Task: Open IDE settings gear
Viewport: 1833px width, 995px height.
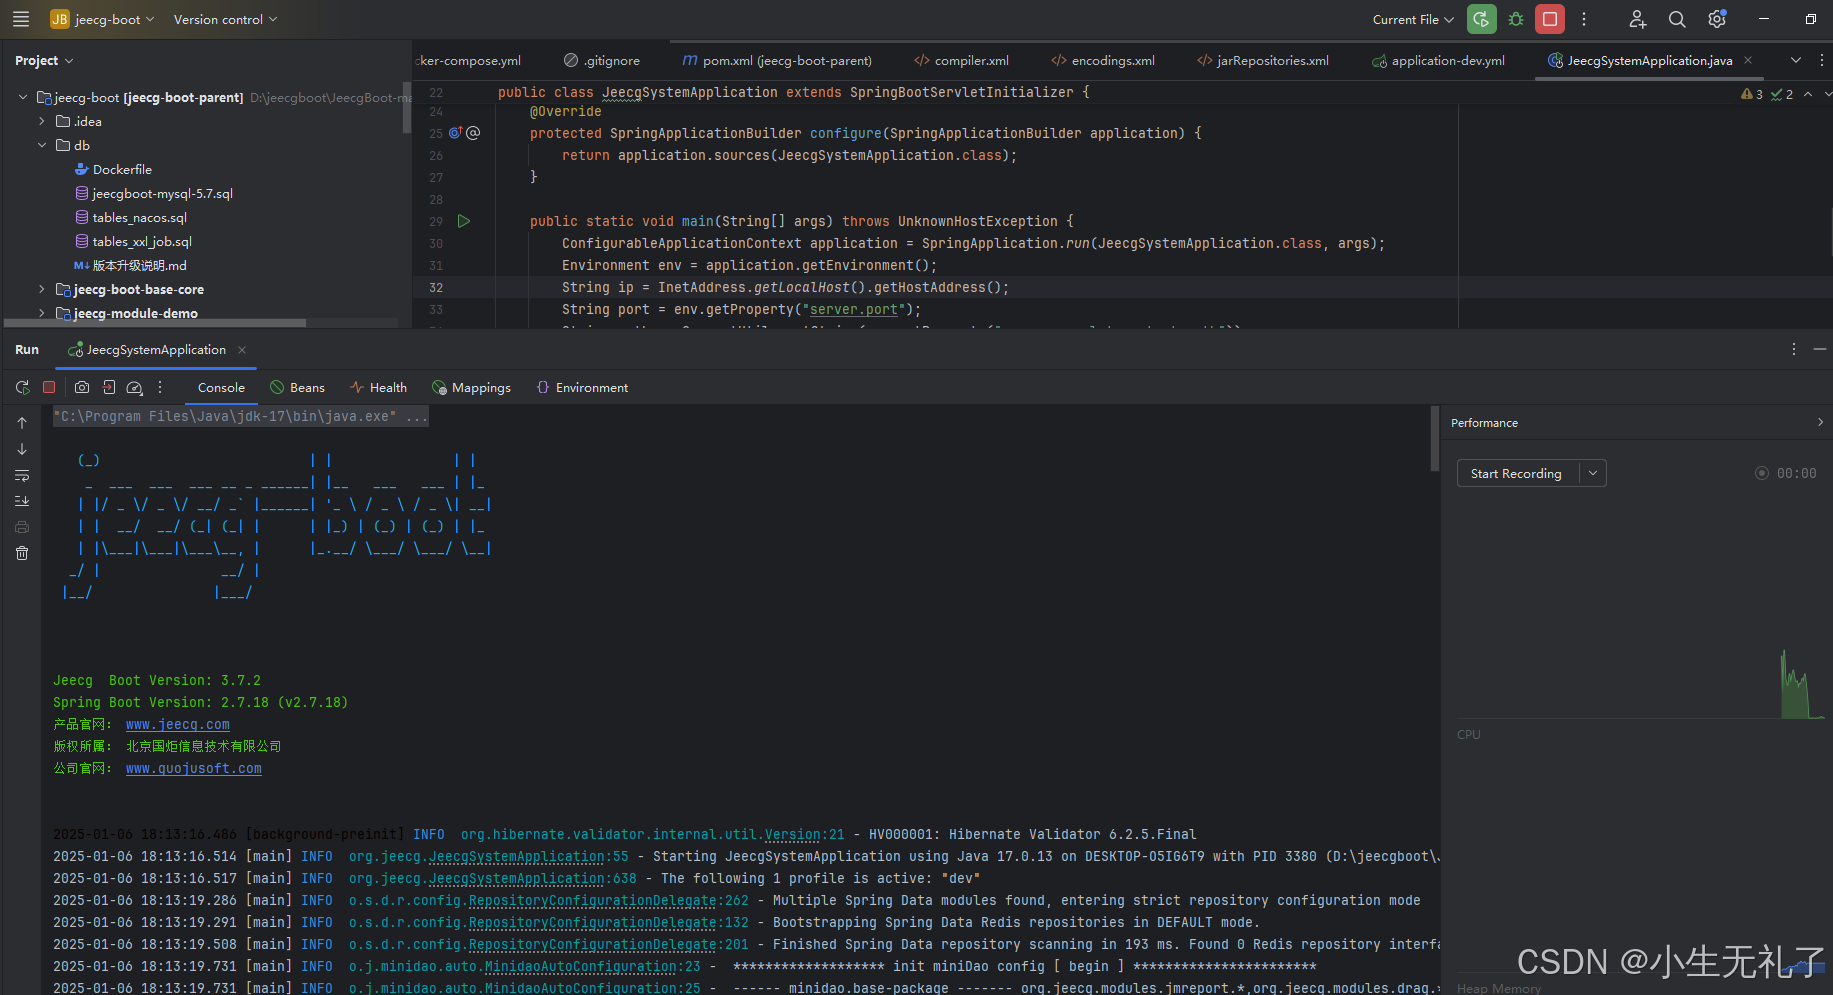Action: tap(1717, 19)
